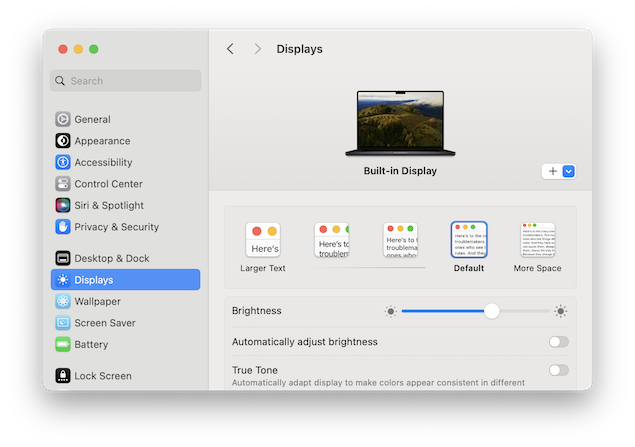Enable Automatically adjust brightness toggle
635x447 pixels.
[558, 342]
